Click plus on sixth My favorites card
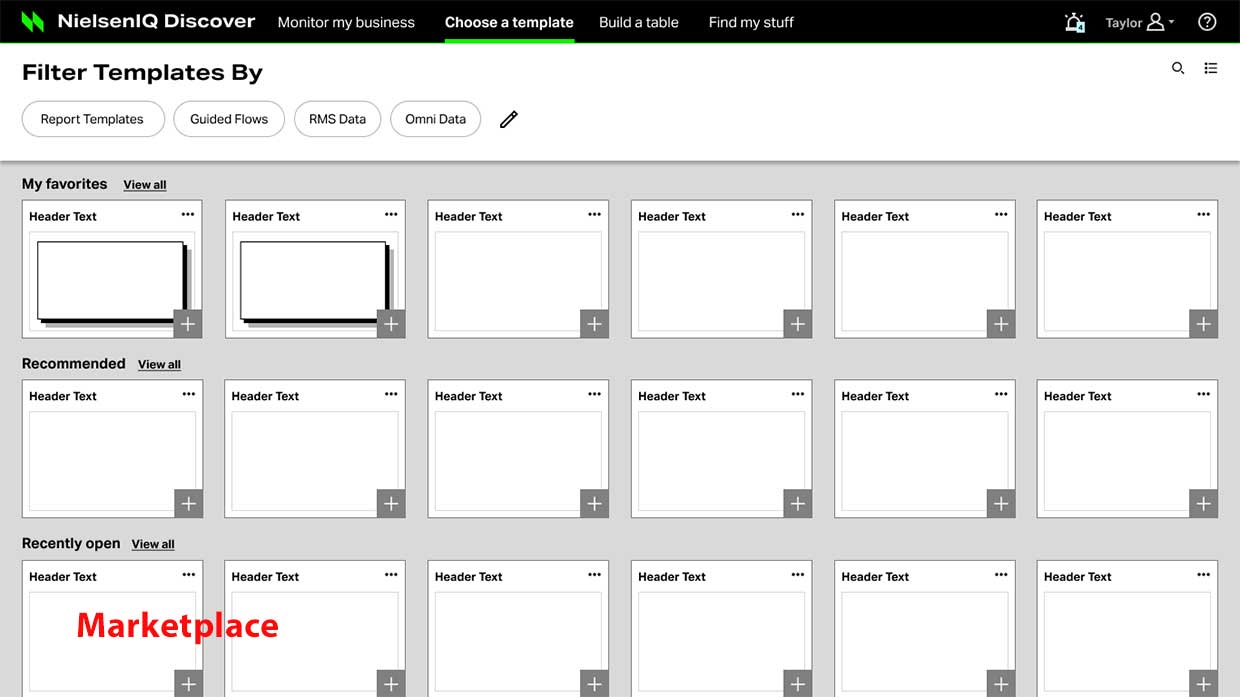The height and width of the screenshot is (698, 1240). 1204,324
